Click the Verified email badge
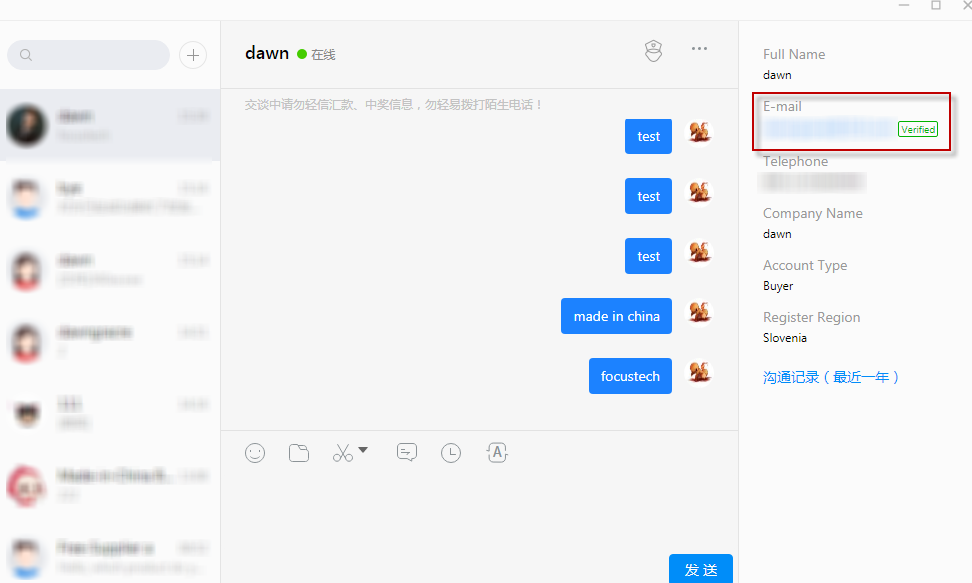972x583 pixels. tap(918, 129)
